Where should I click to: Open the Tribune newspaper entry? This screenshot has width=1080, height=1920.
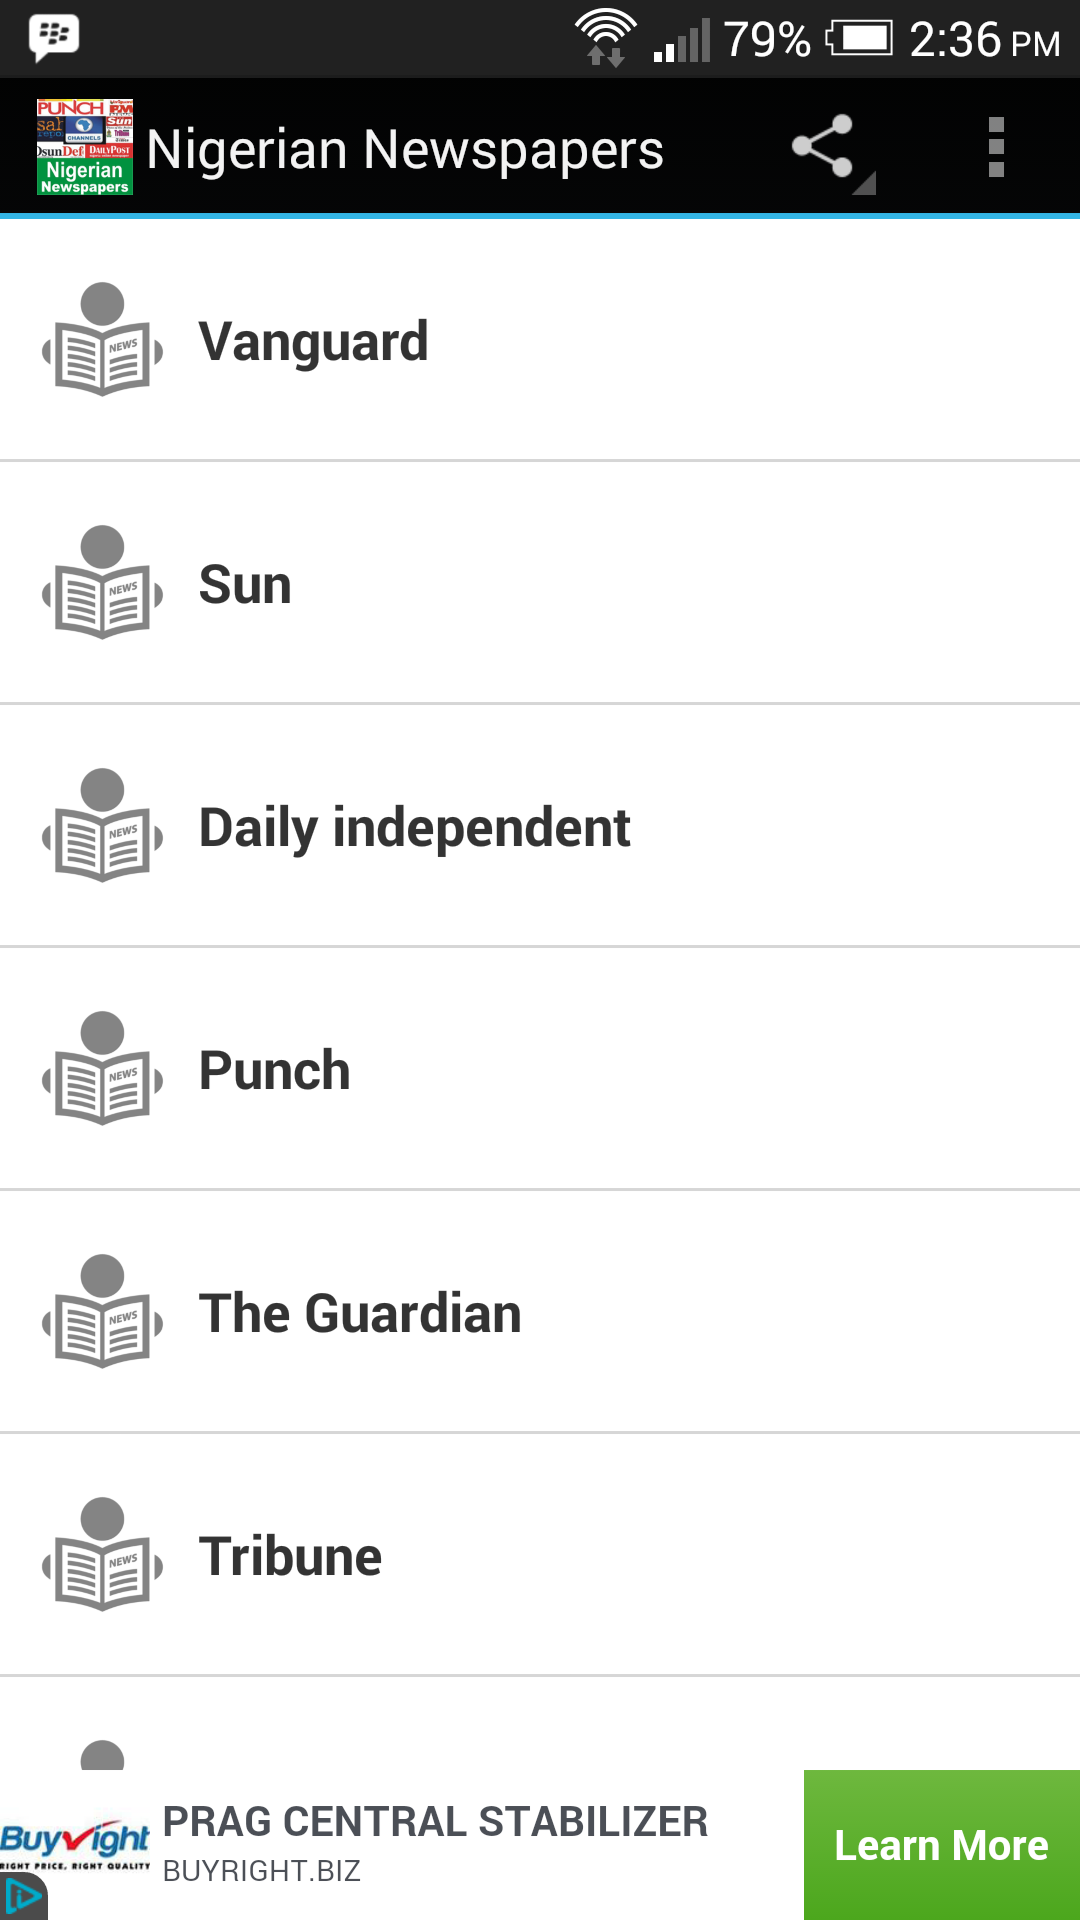click(540, 1555)
